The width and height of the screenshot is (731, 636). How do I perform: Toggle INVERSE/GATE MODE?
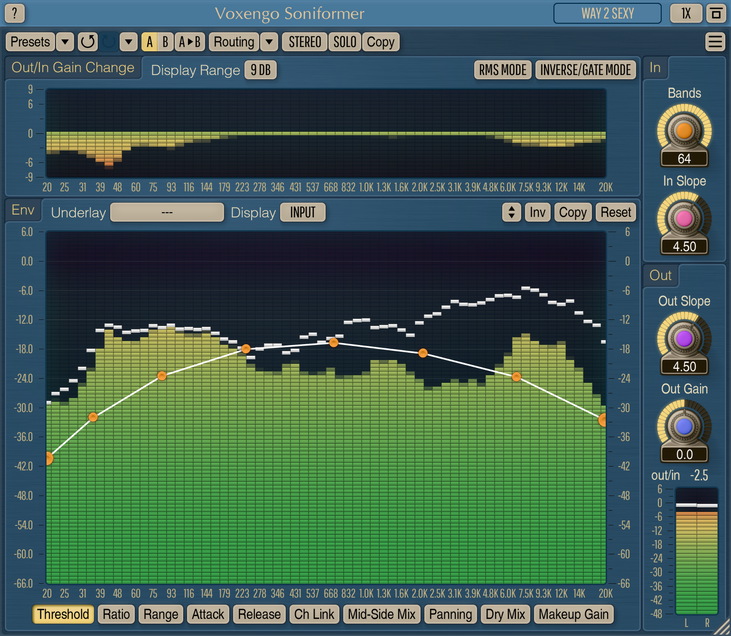point(586,70)
